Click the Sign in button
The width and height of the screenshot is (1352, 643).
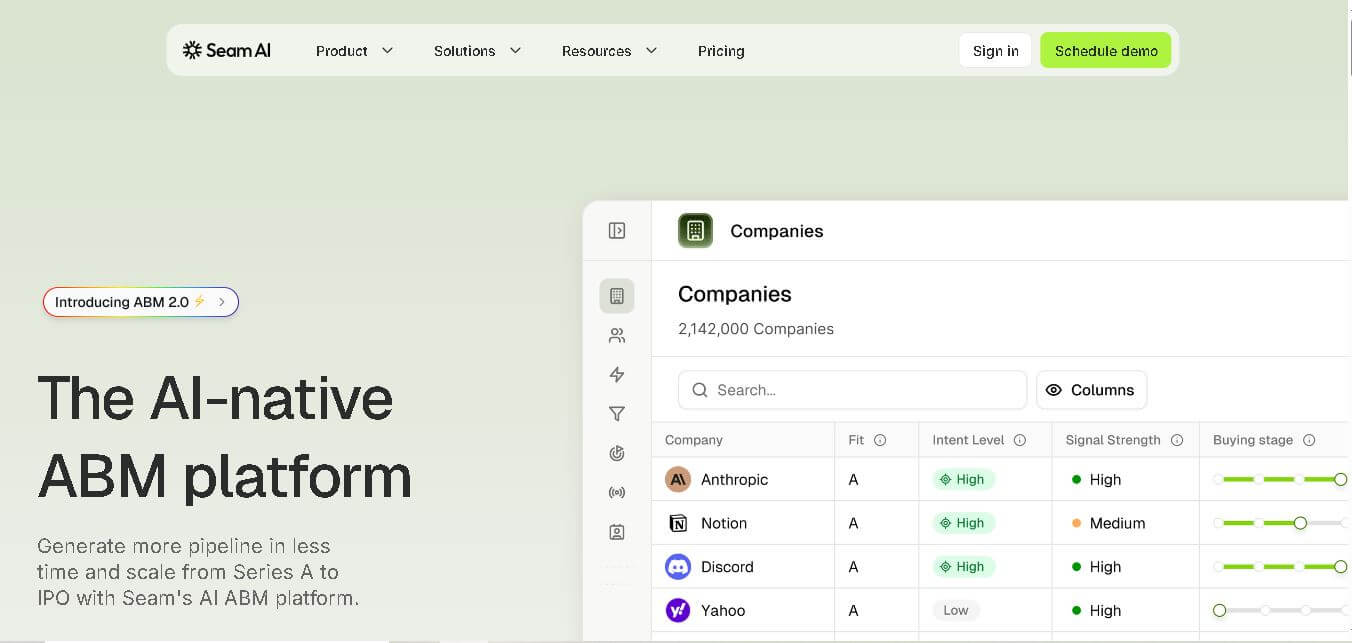pyautogui.click(x=996, y=51)
